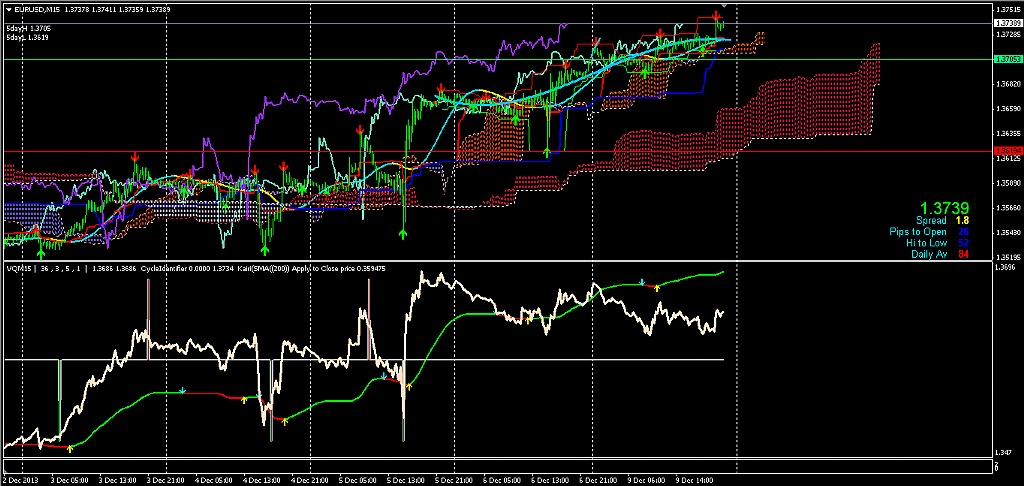Click the Daily Av 84 info line
The height and width of the screenshot is (486, 1024).
[x=940, y=254]
